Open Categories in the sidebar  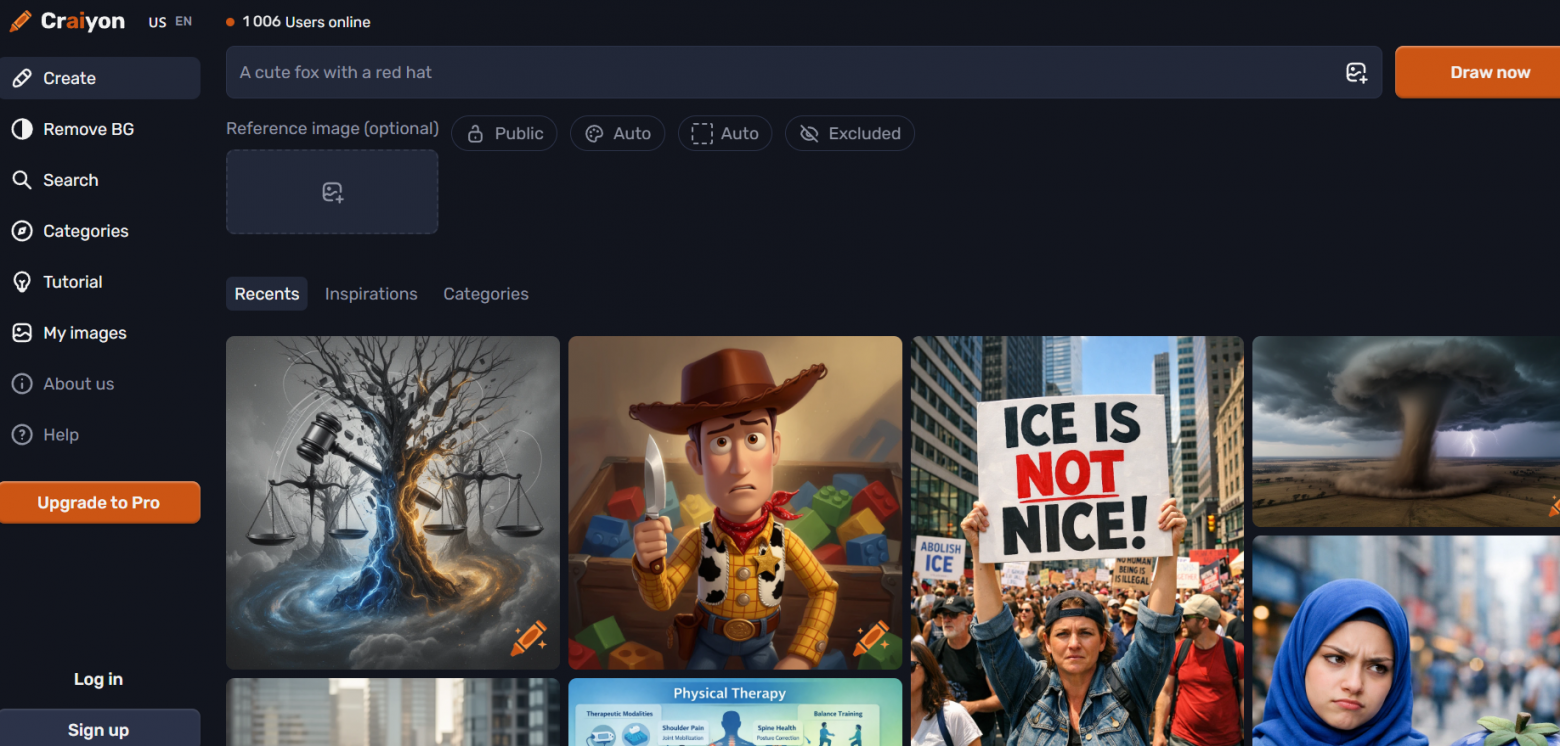(100, 231)
